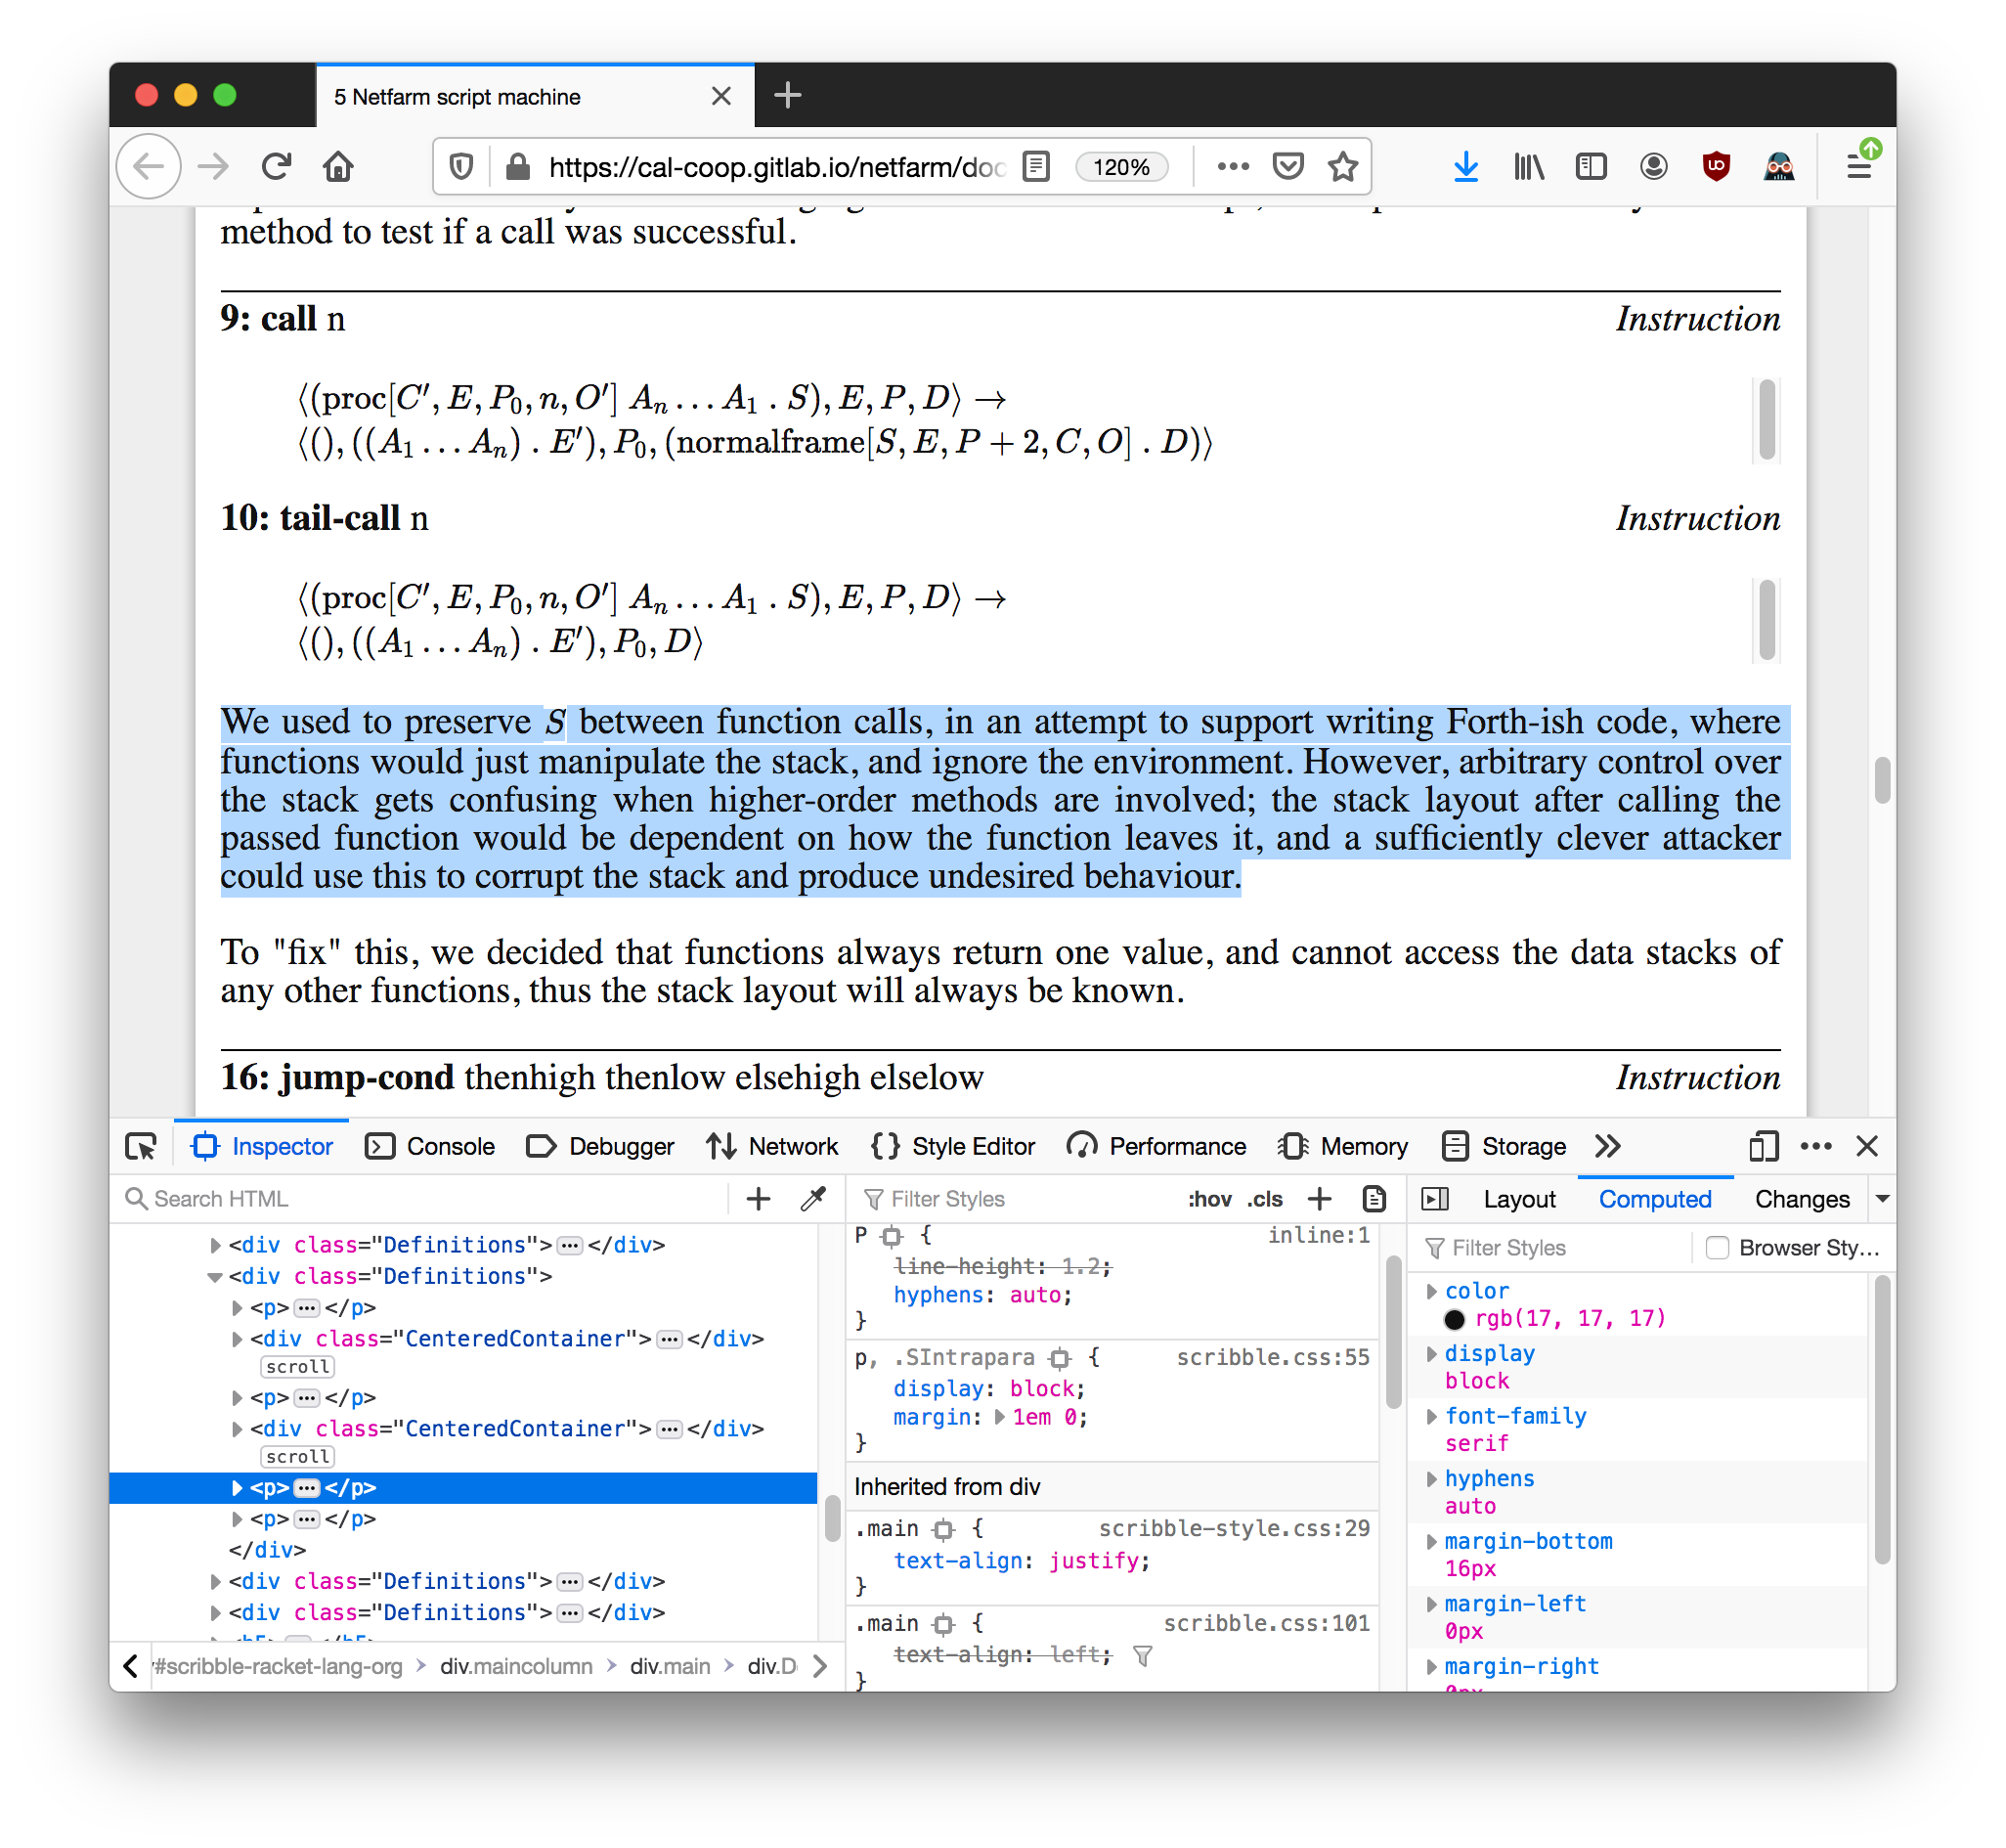The height and width of the screenshot is (1848, 2006).
Task: Save to Pocket icon
Action: [1288, 167]
